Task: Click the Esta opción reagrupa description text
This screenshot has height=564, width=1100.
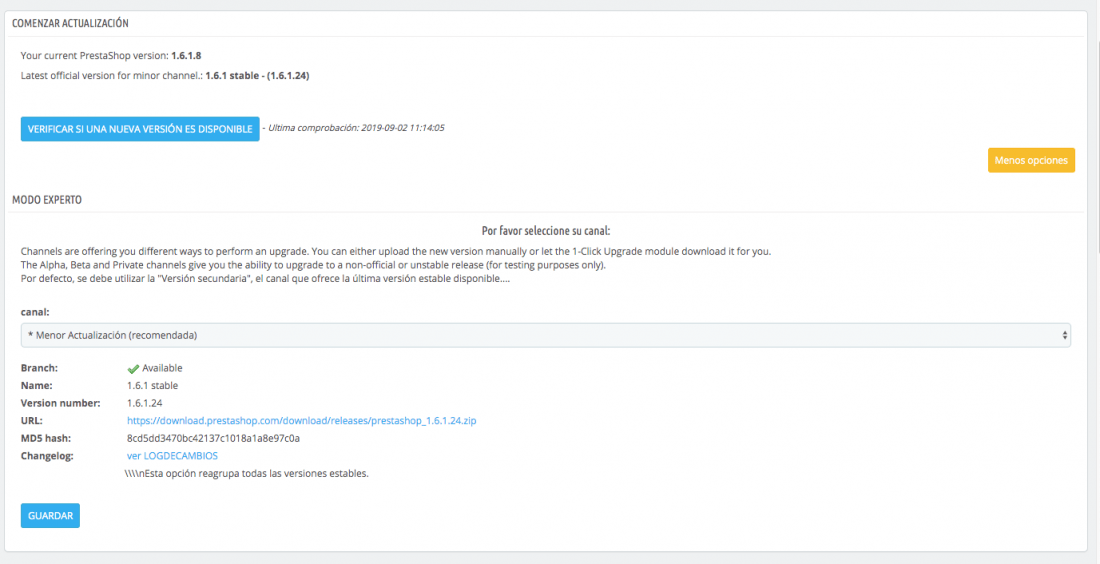Action: [247, 474]
